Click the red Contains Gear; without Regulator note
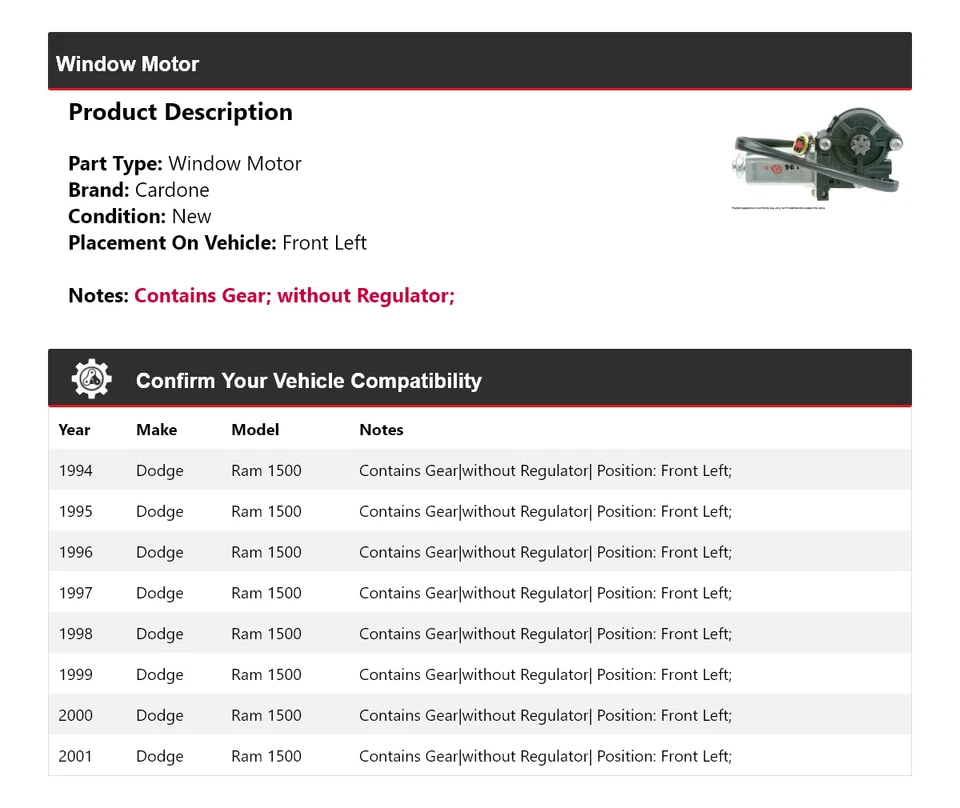 [294, 296]
